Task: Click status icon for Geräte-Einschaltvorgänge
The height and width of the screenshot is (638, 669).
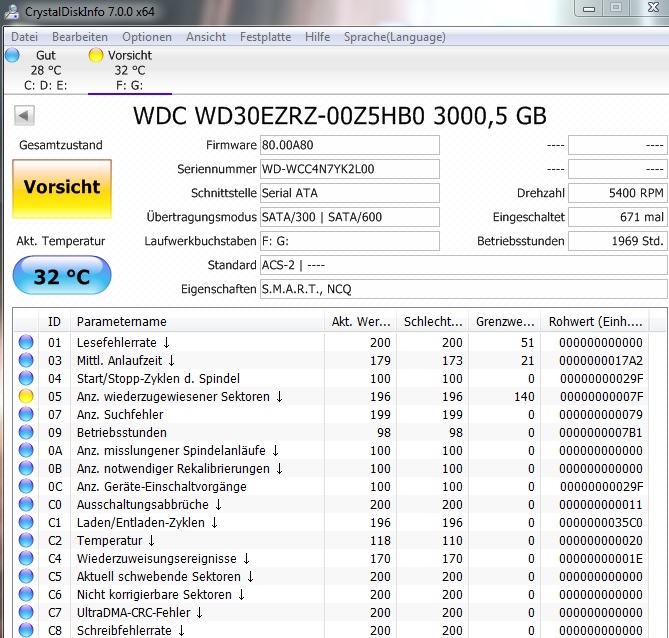Action: pyautogui.click(x=26, y=487)
